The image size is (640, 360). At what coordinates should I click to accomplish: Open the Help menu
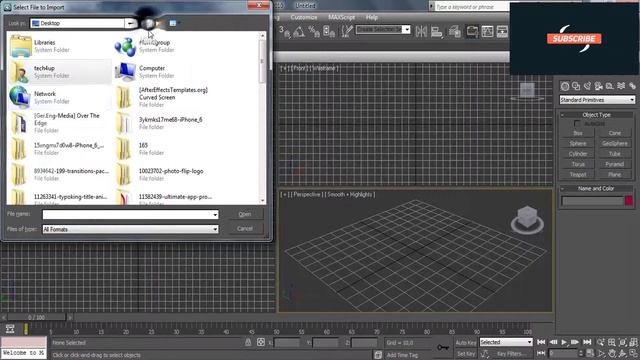[371, 17]
